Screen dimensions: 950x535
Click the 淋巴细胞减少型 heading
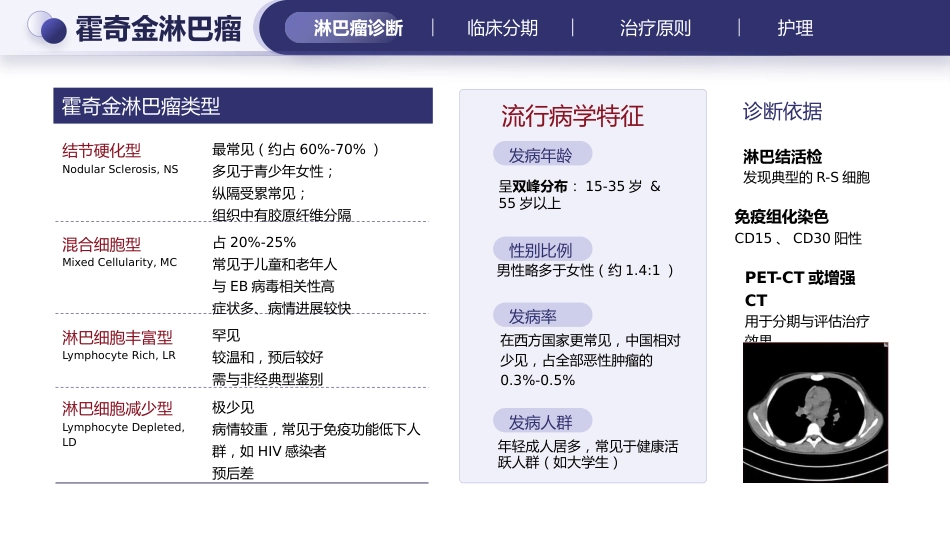[x=117, y=408]
